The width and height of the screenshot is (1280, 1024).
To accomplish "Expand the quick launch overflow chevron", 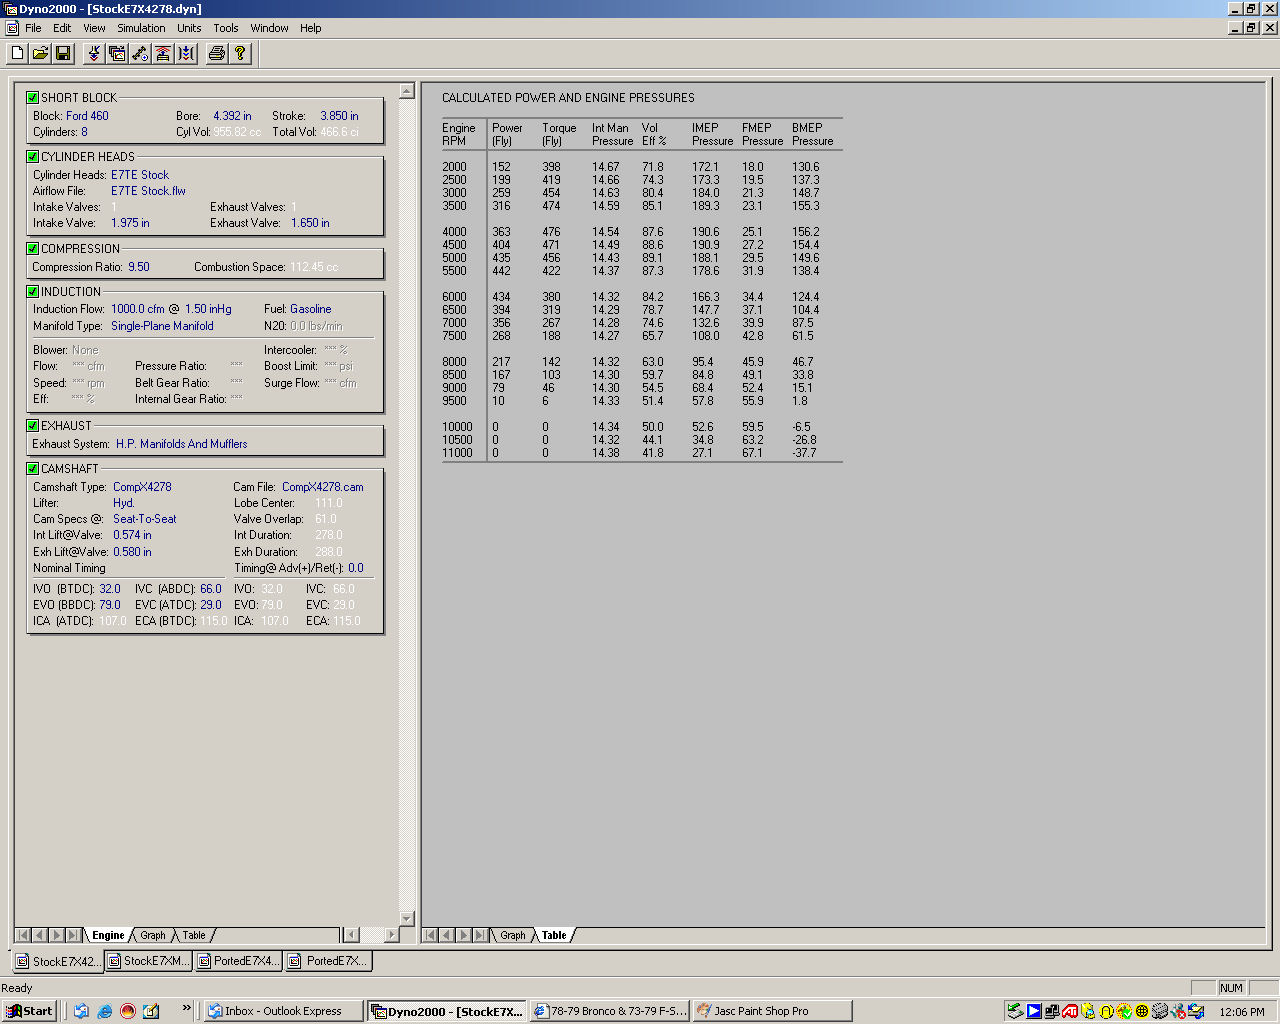I will (186, 1008).
